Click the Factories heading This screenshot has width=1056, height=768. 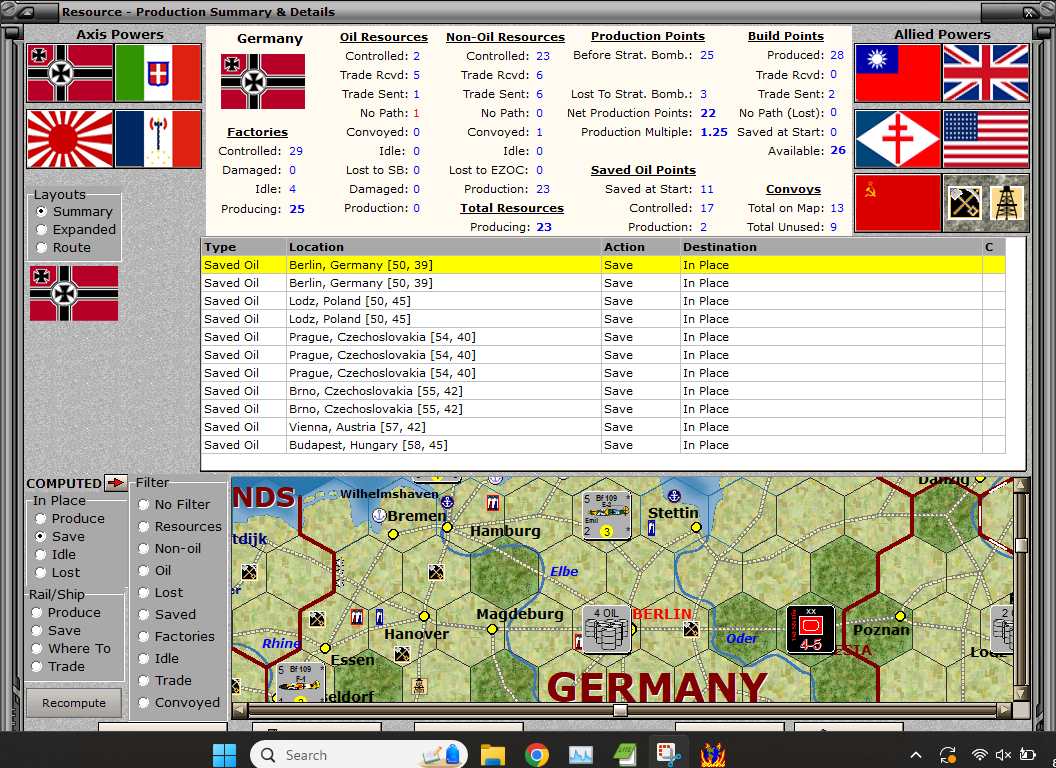click(257, 133)
